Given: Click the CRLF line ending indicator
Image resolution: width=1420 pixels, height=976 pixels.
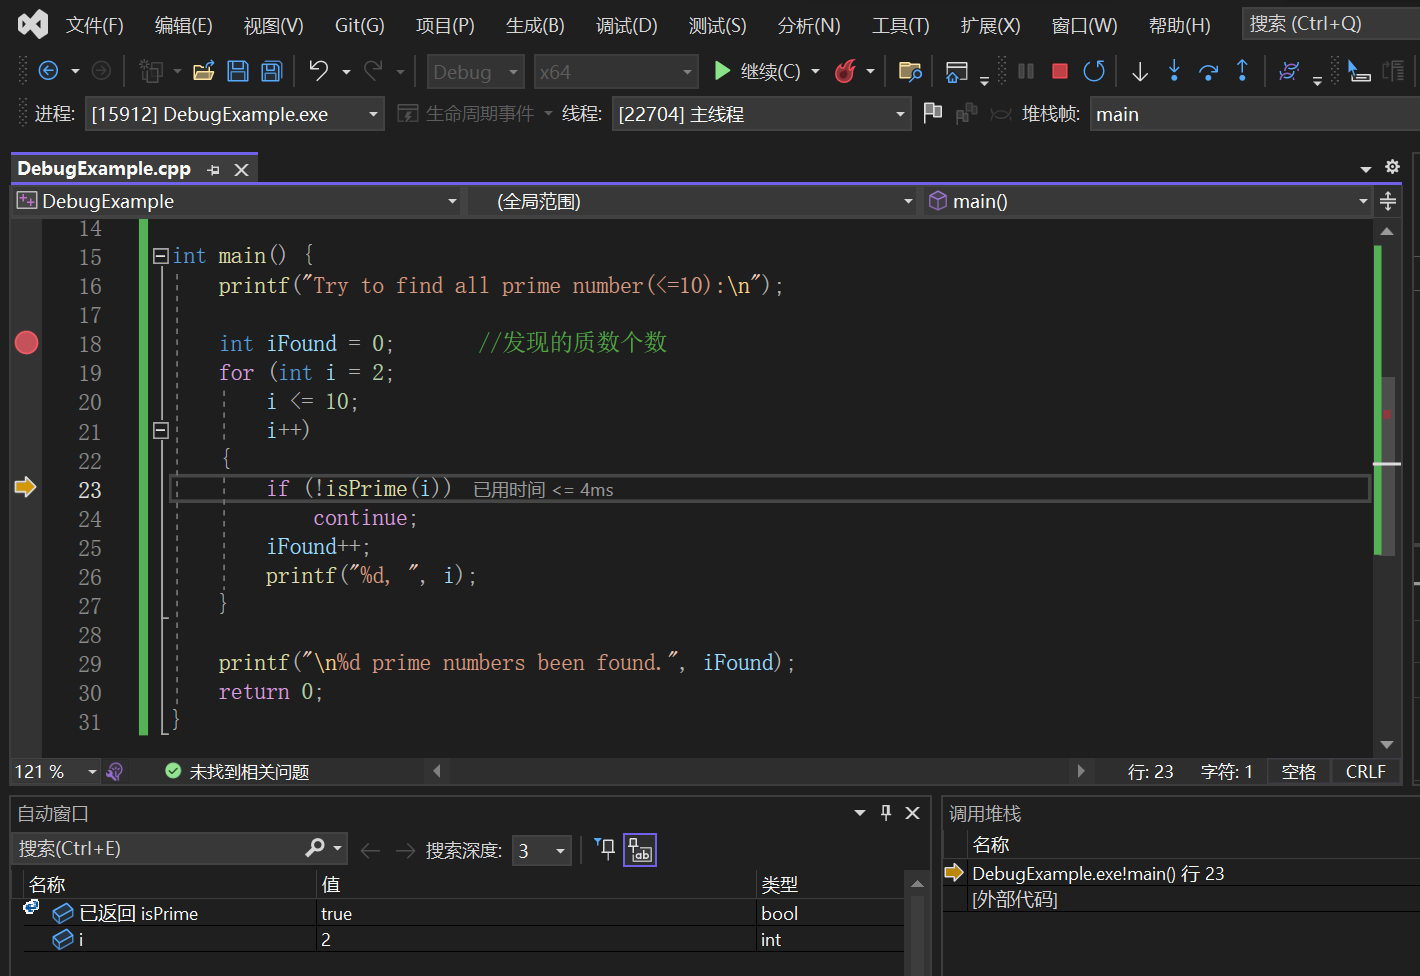Looking at the screenshot, I should coord(1365,772).
